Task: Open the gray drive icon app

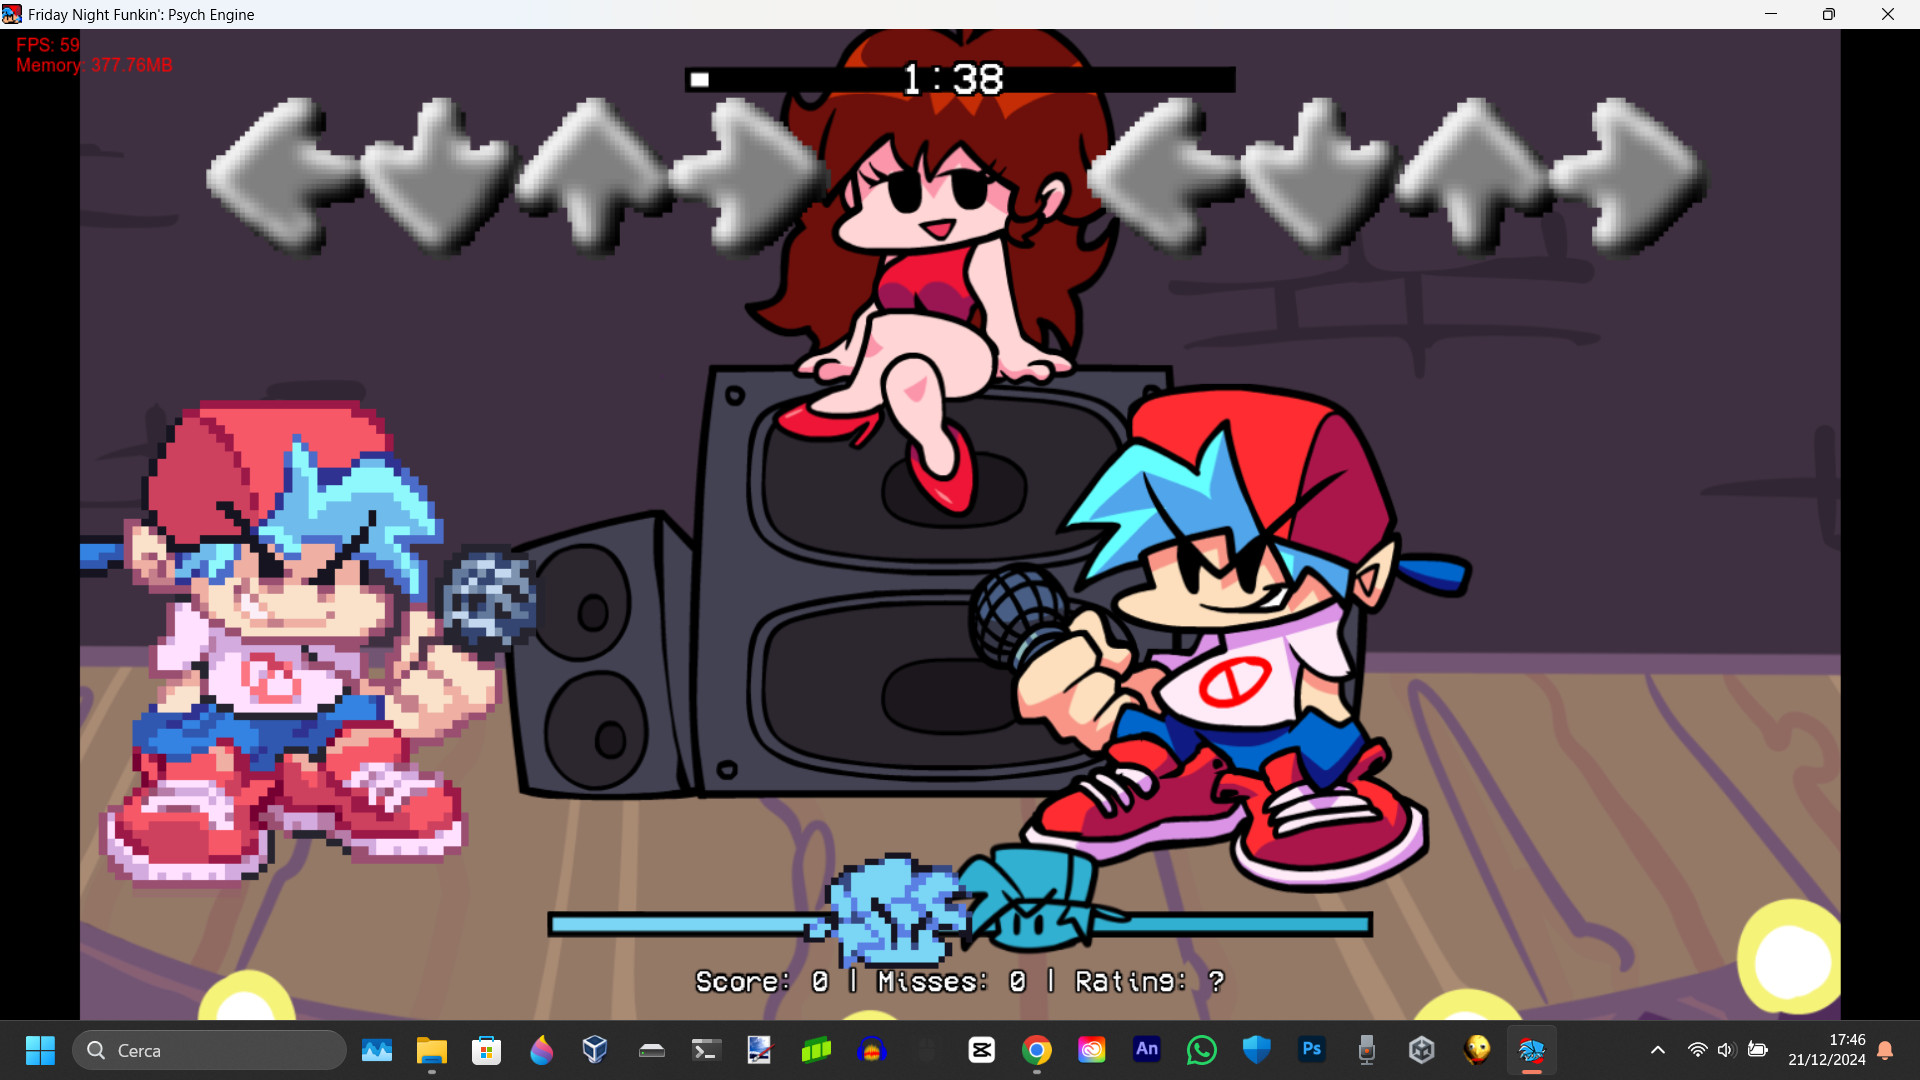Action: pos(652,1050)
